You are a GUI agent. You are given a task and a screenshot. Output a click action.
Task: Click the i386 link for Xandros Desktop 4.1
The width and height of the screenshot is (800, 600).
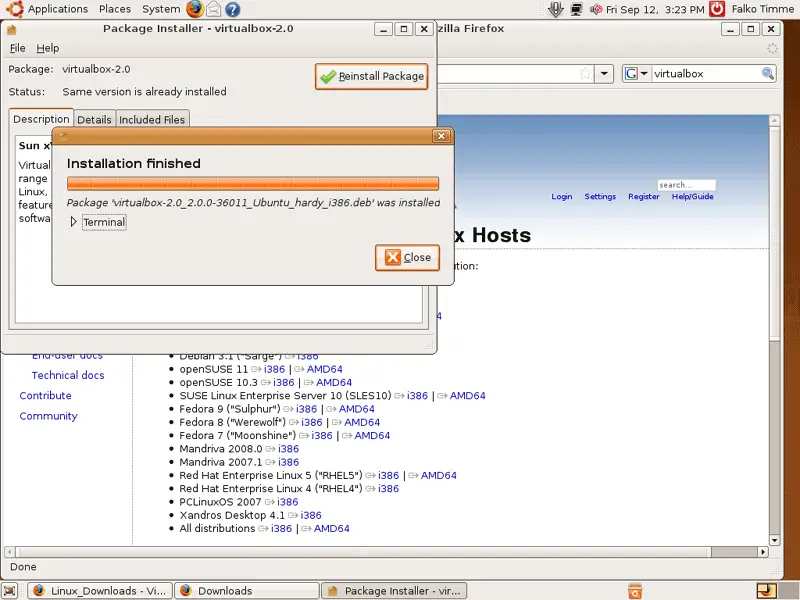pyautogui.click(x=311, y=515)
